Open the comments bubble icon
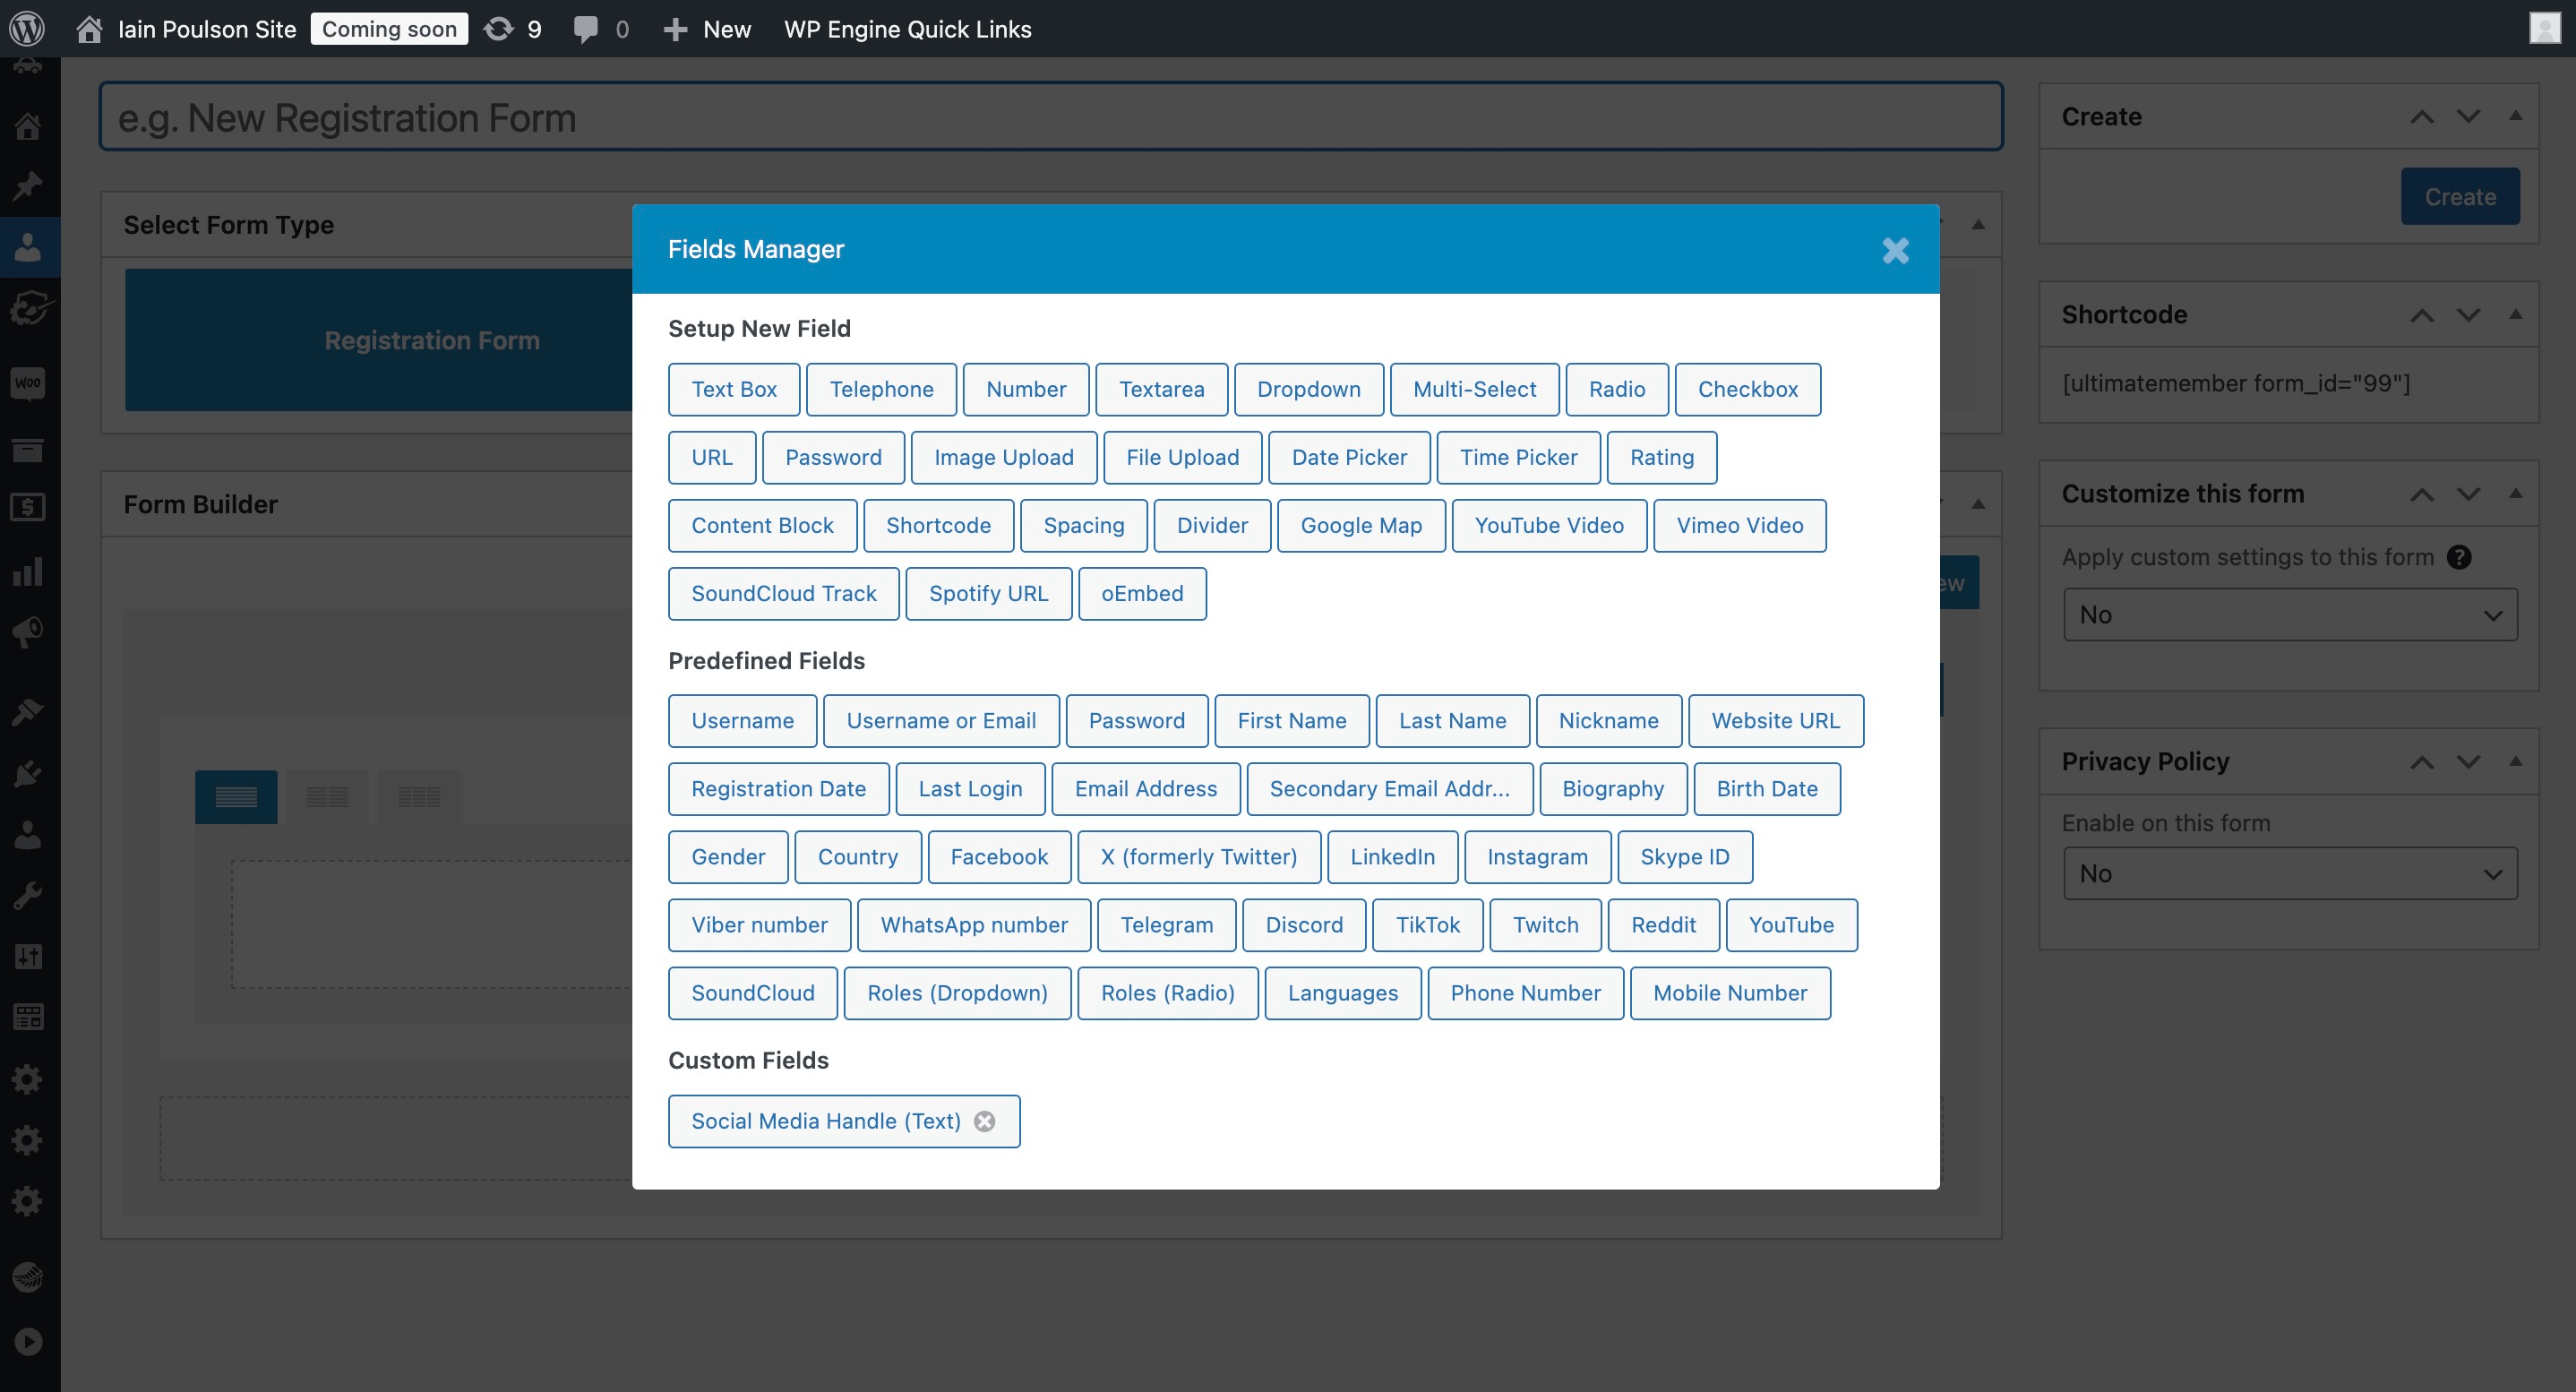 coord(586,29)
